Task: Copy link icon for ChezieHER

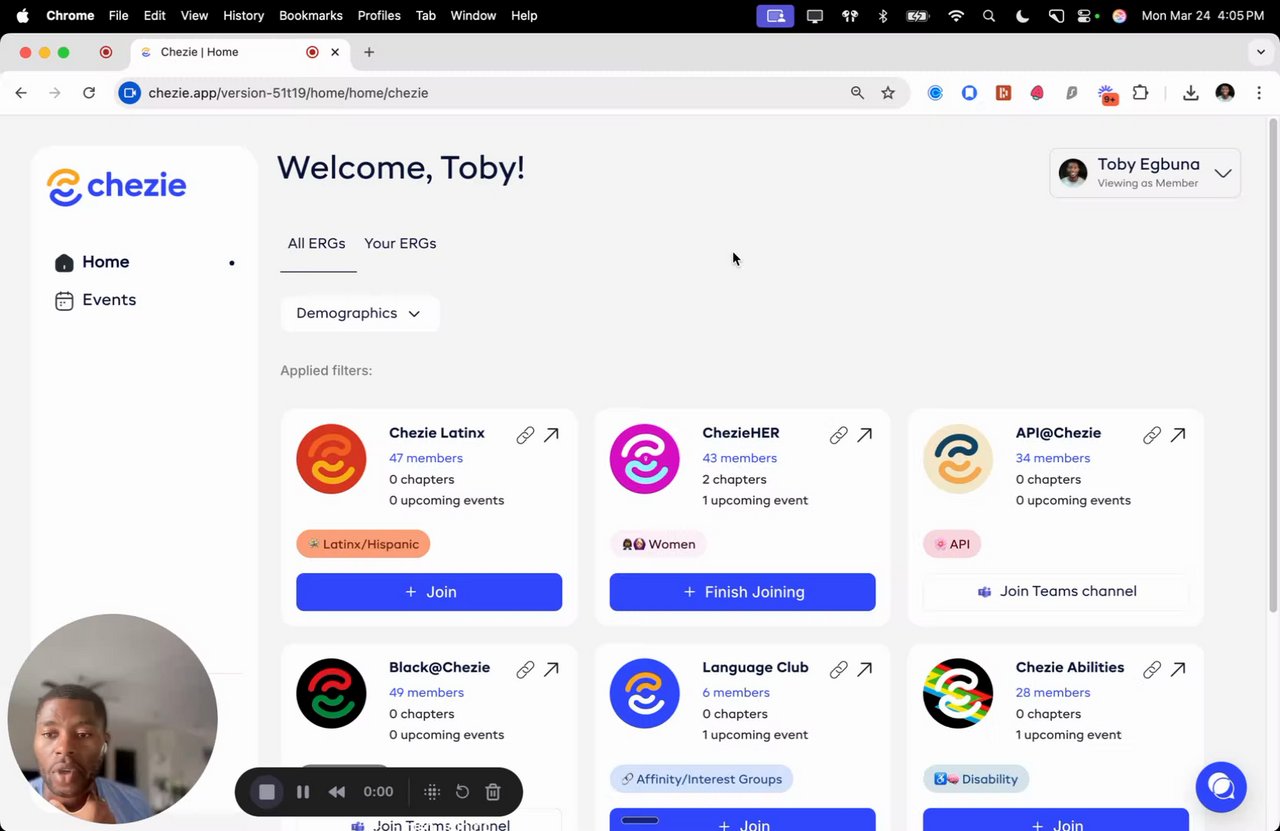Action: click(839, 435)
